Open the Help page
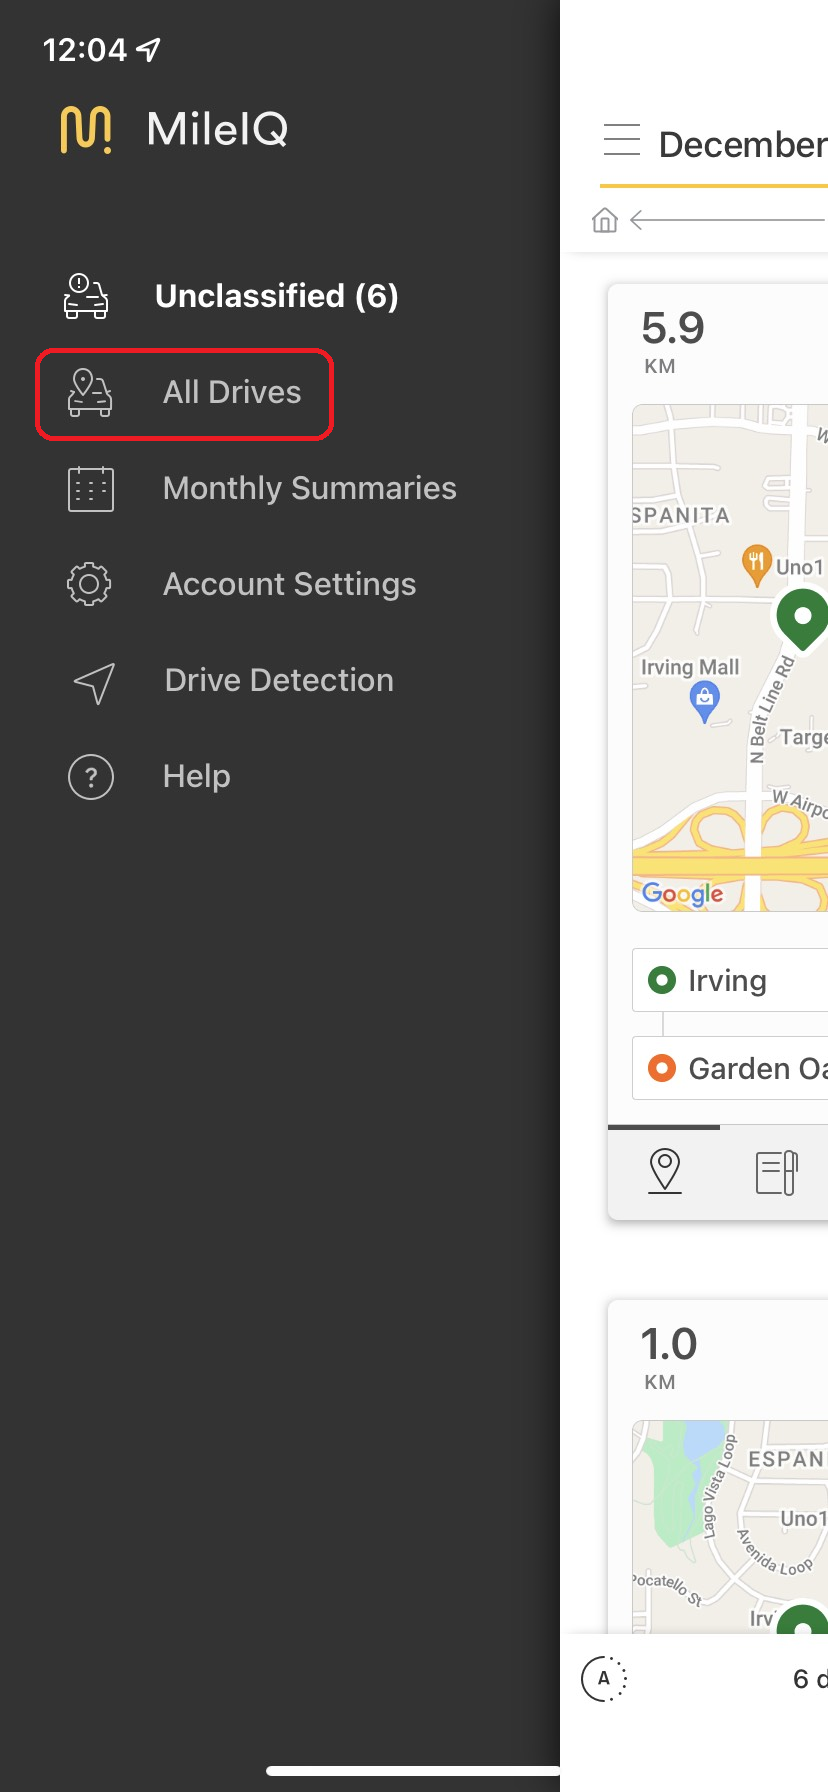 point(197,776)
